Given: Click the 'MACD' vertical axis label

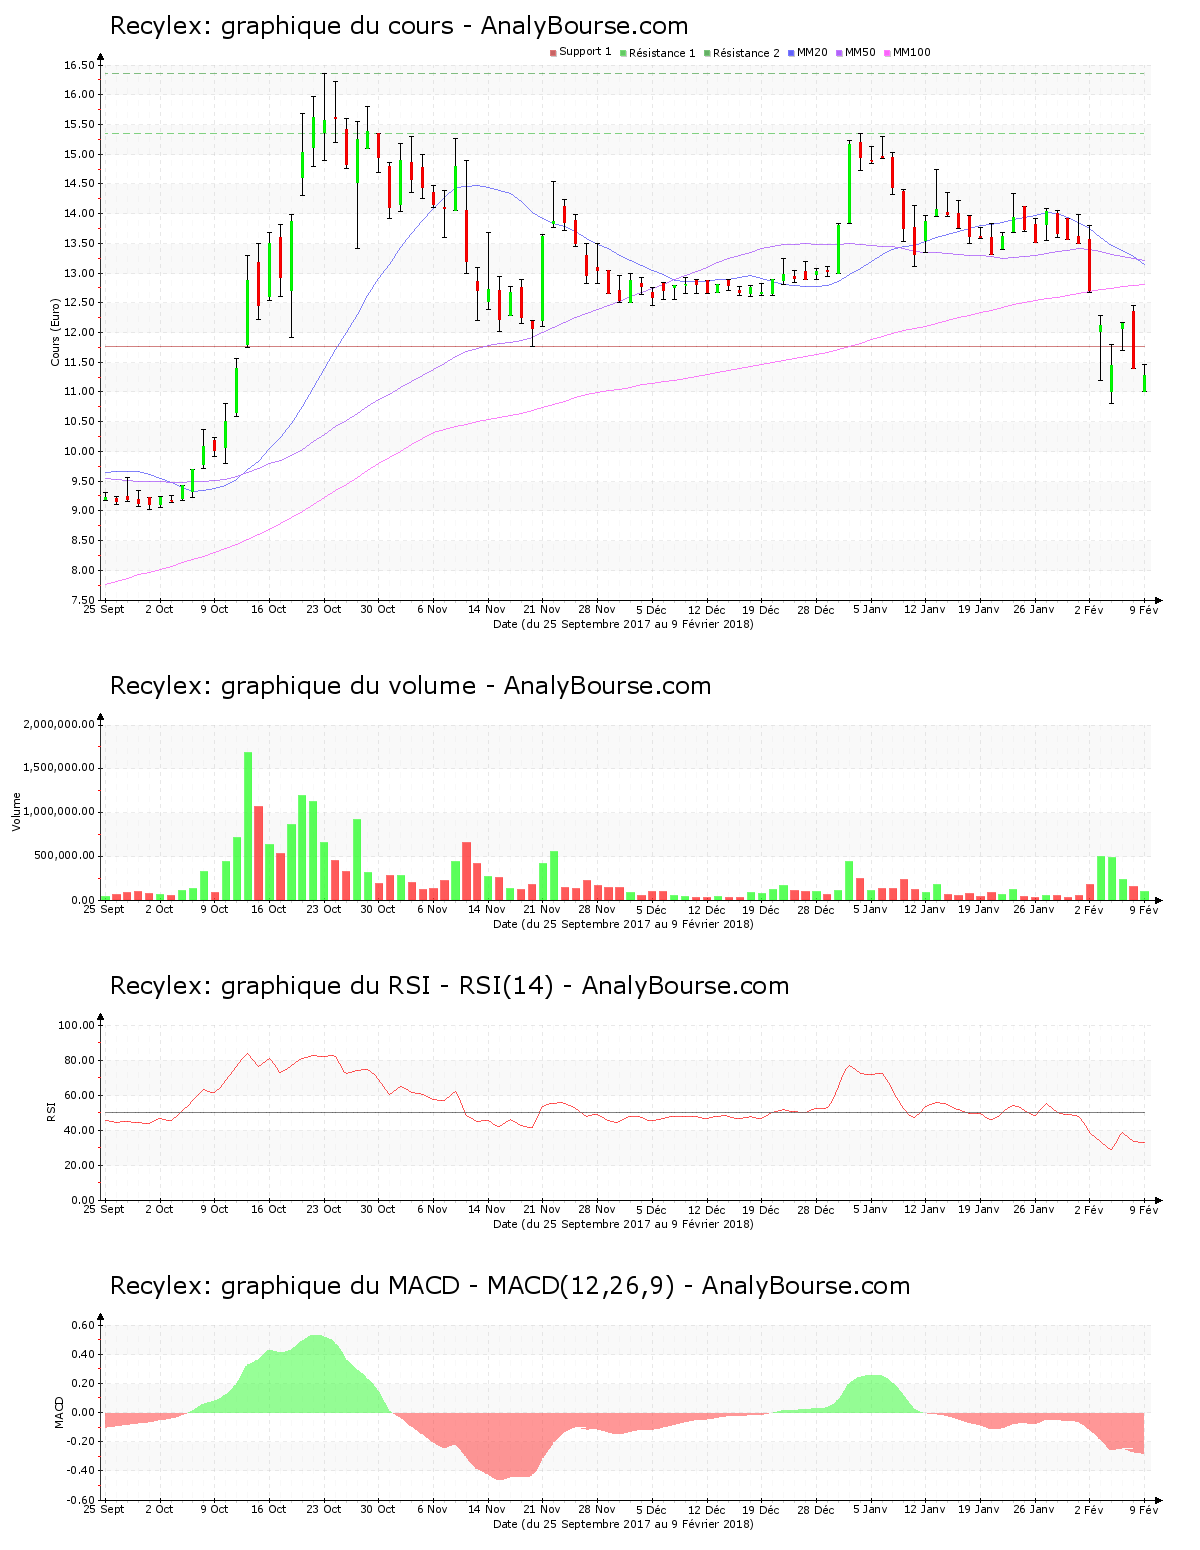Looking at the screenshot, I should [x=59, y=1411].
